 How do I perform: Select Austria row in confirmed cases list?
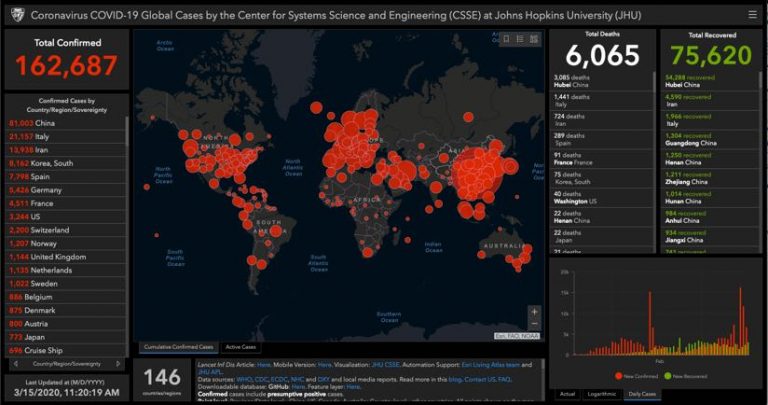pos(66,324)
